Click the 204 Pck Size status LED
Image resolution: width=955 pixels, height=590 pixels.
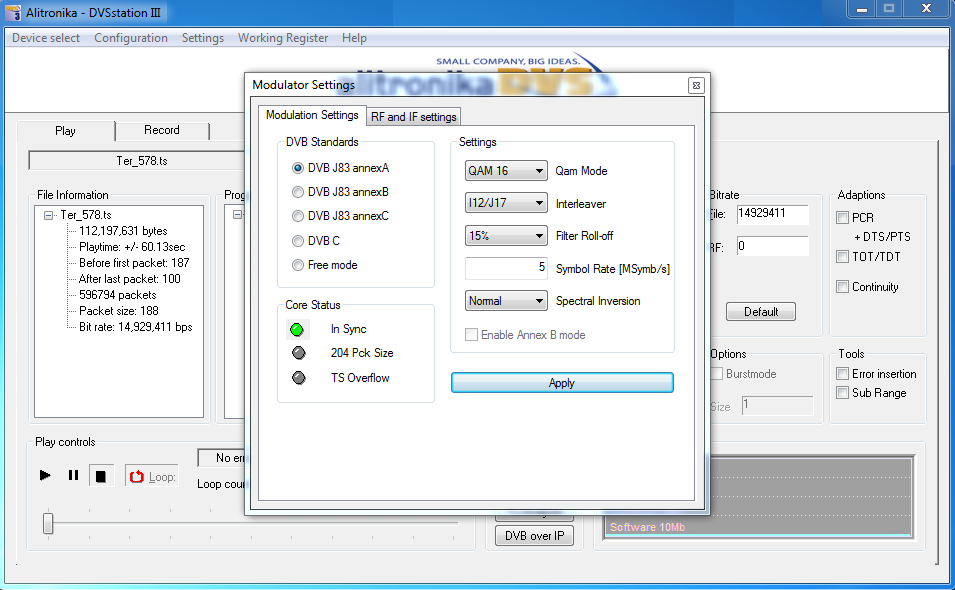click(298, 353)
